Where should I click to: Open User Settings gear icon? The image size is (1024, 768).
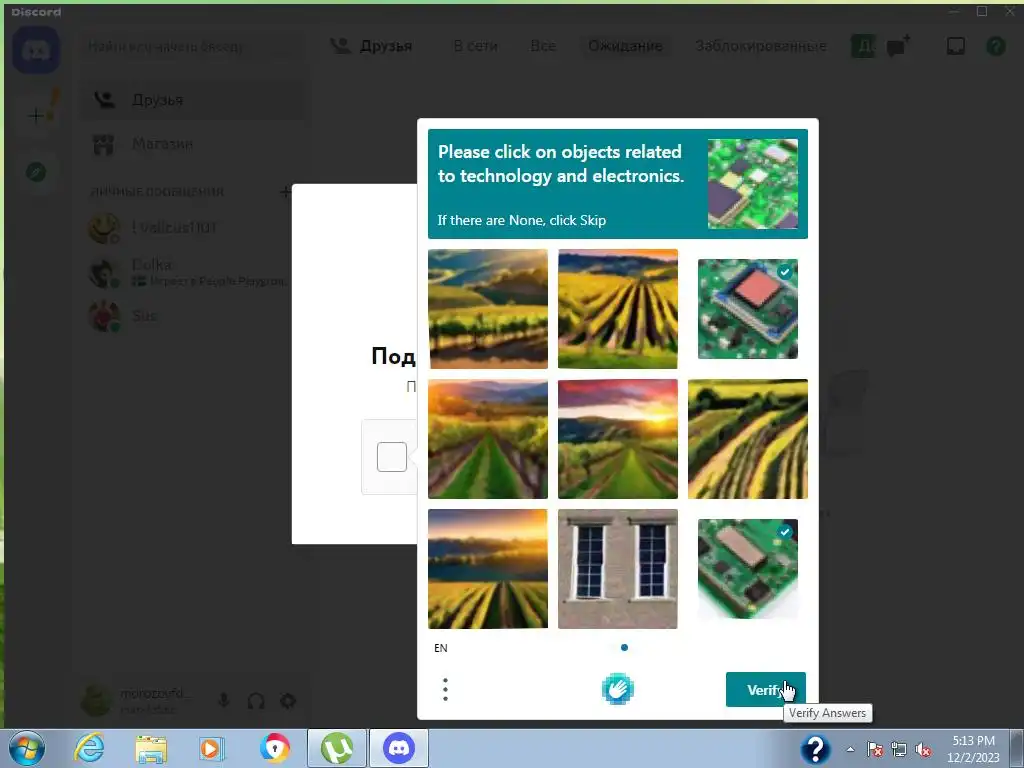click(288, 701)
